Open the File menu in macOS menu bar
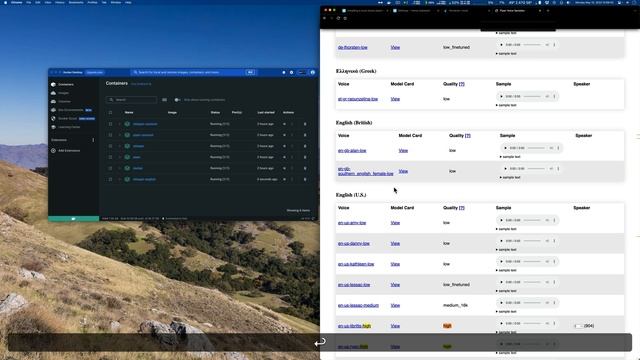This screenshot has width=640, height=360. click(x=29, y=2)
